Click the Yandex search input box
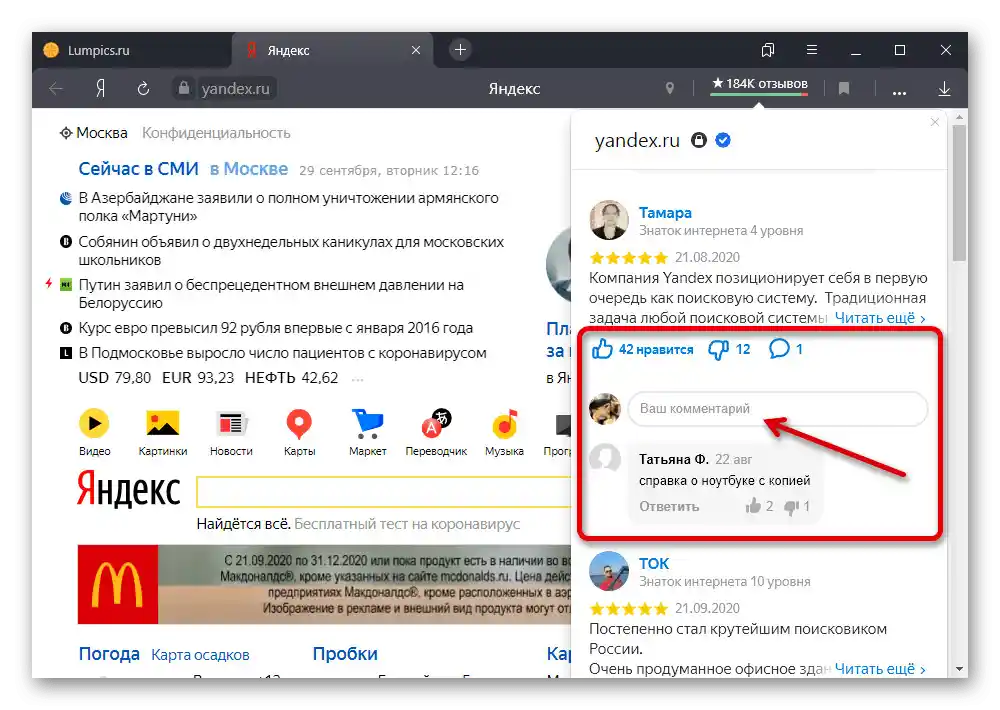 [383, 492]
